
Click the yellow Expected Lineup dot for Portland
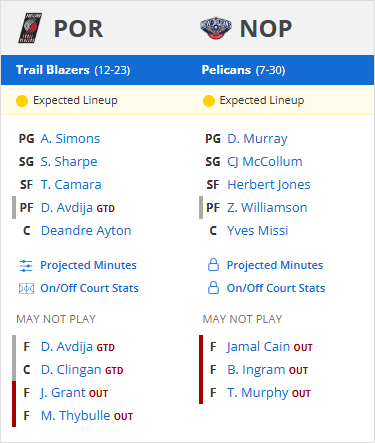pyautogui.click(x=22, y=101)
